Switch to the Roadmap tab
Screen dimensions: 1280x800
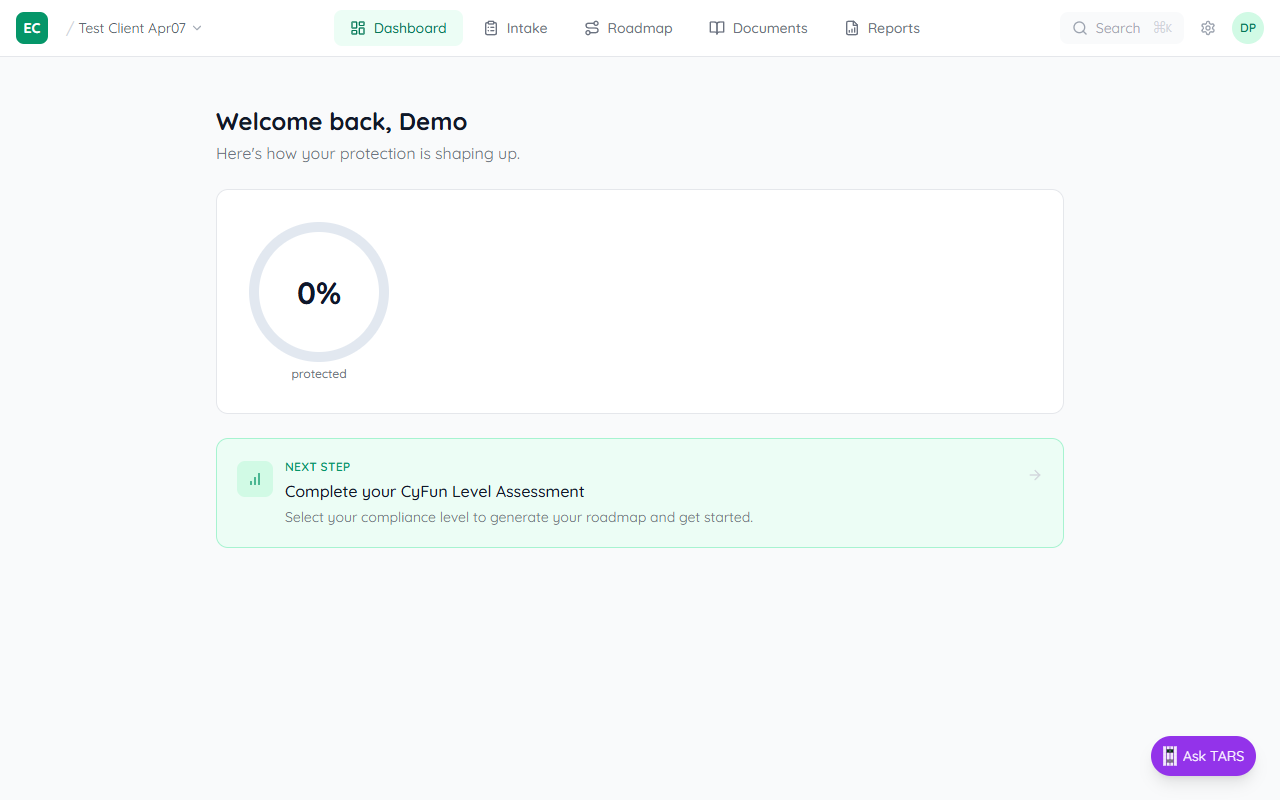click(628, 27)
